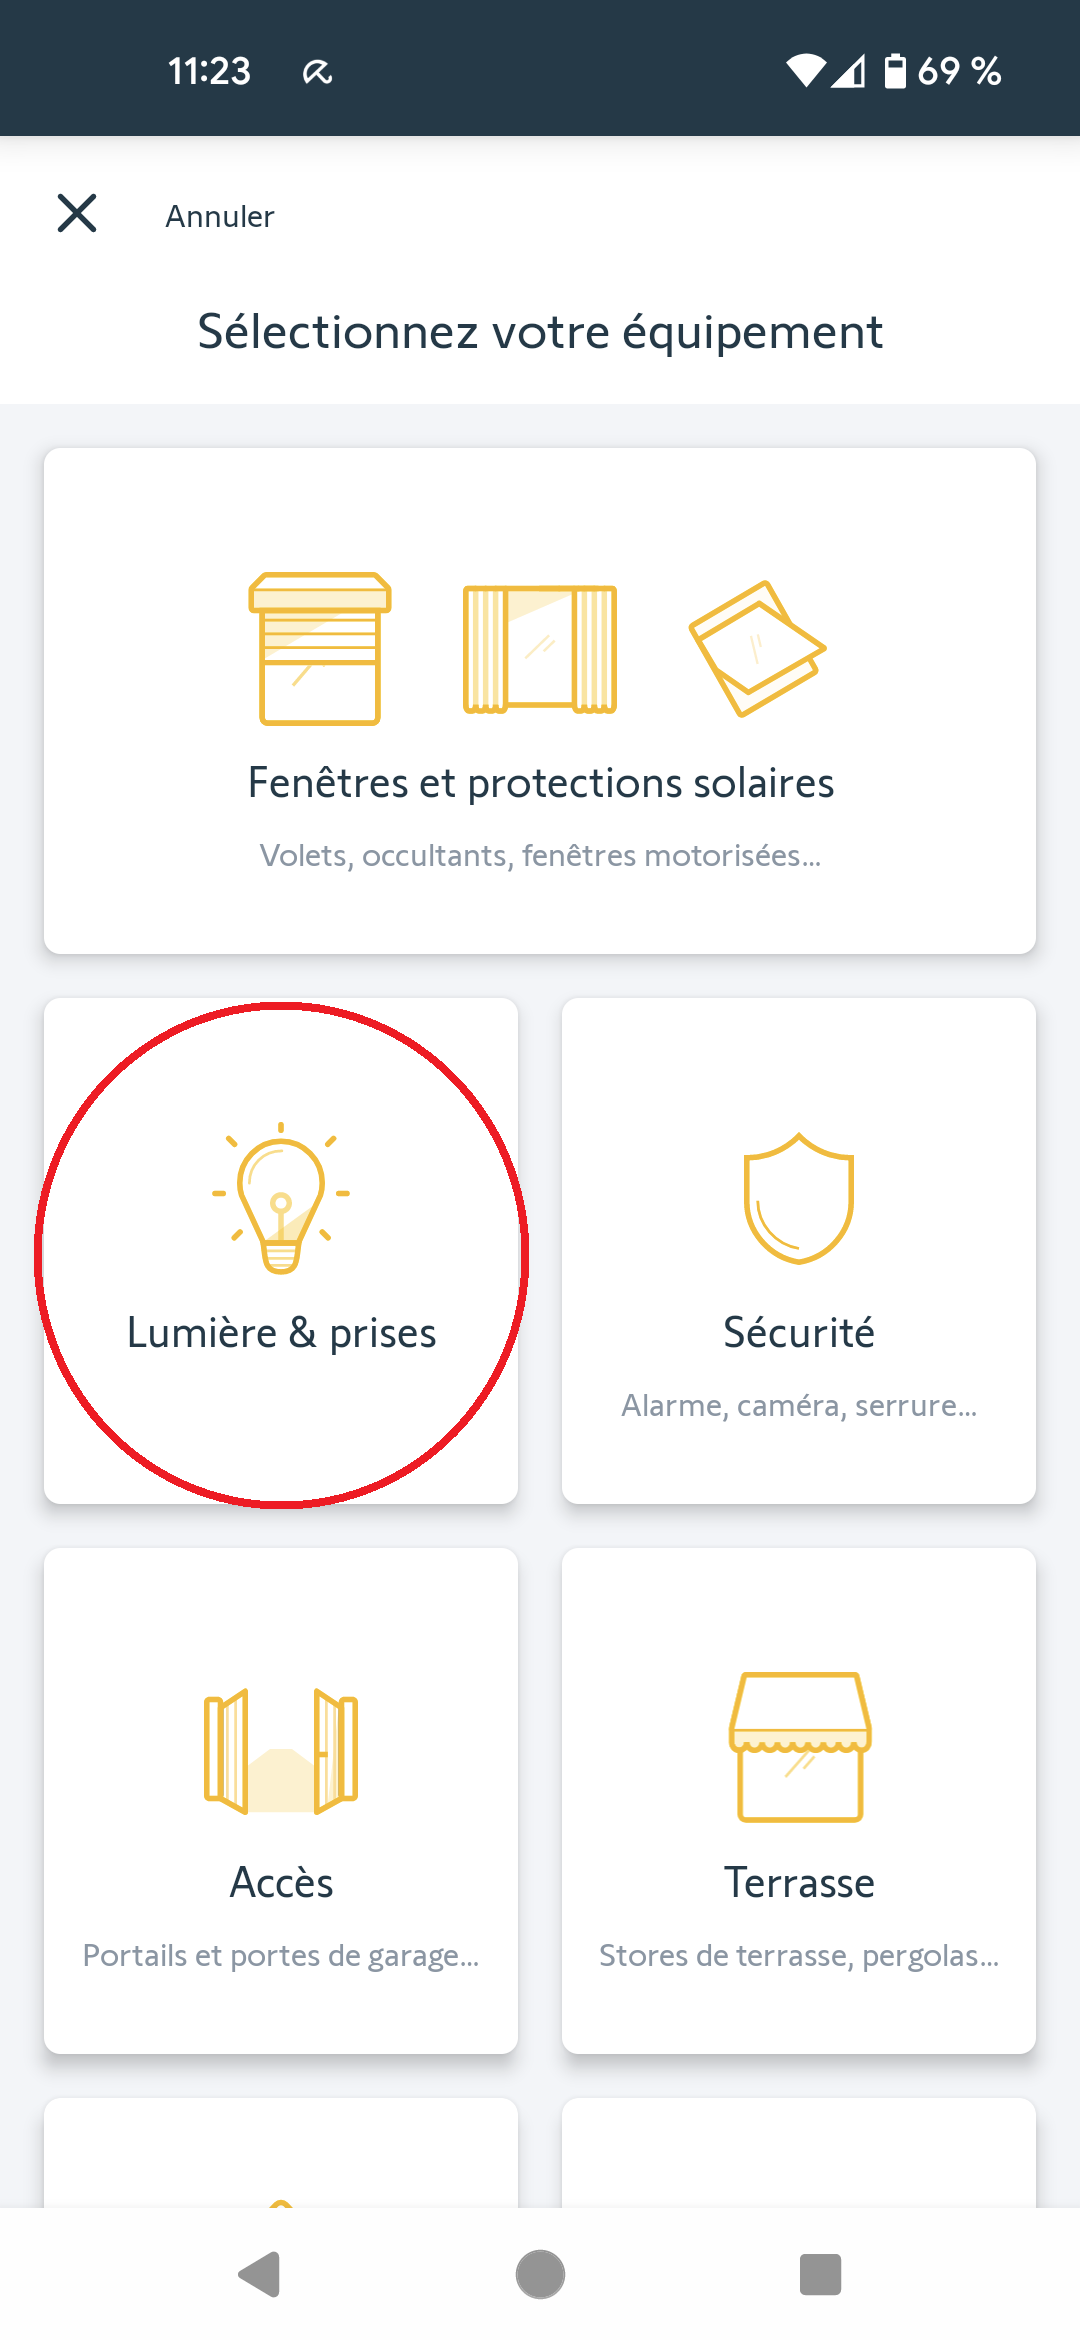The image size is (1080, 2340).
Task: Tap the X close icon
Action: (77, 214)
